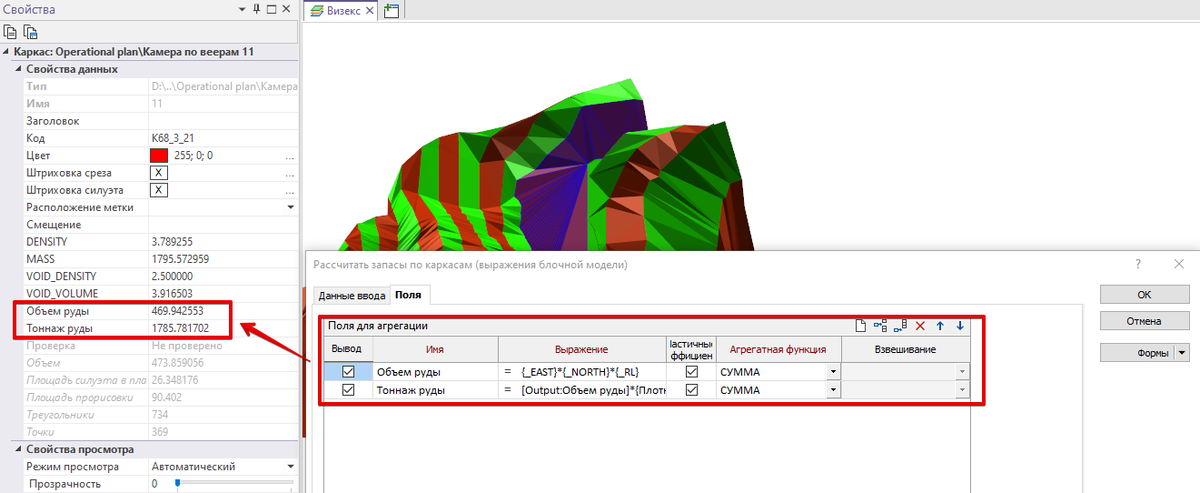Open a new window tab icon
The height and width of the screenshot is (493, 1200).
[391, 10]
